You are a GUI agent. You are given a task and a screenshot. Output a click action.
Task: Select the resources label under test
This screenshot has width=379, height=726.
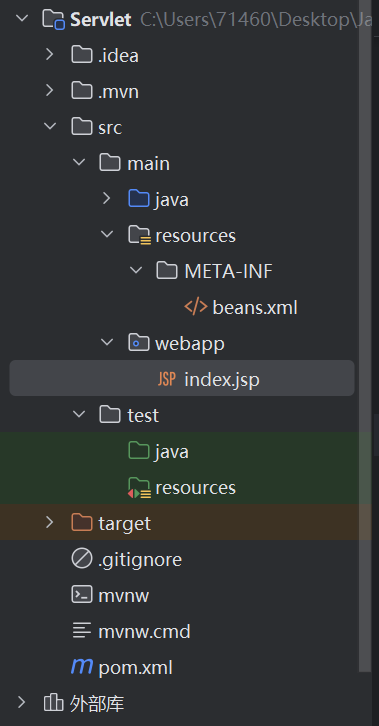coord(196,488)
